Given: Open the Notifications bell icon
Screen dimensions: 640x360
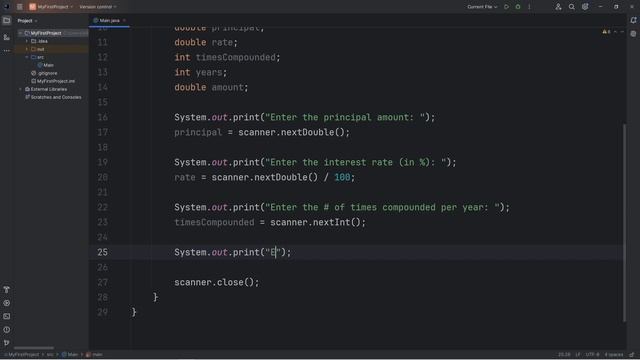Looking at the screenshot, I should pos(633,20).
